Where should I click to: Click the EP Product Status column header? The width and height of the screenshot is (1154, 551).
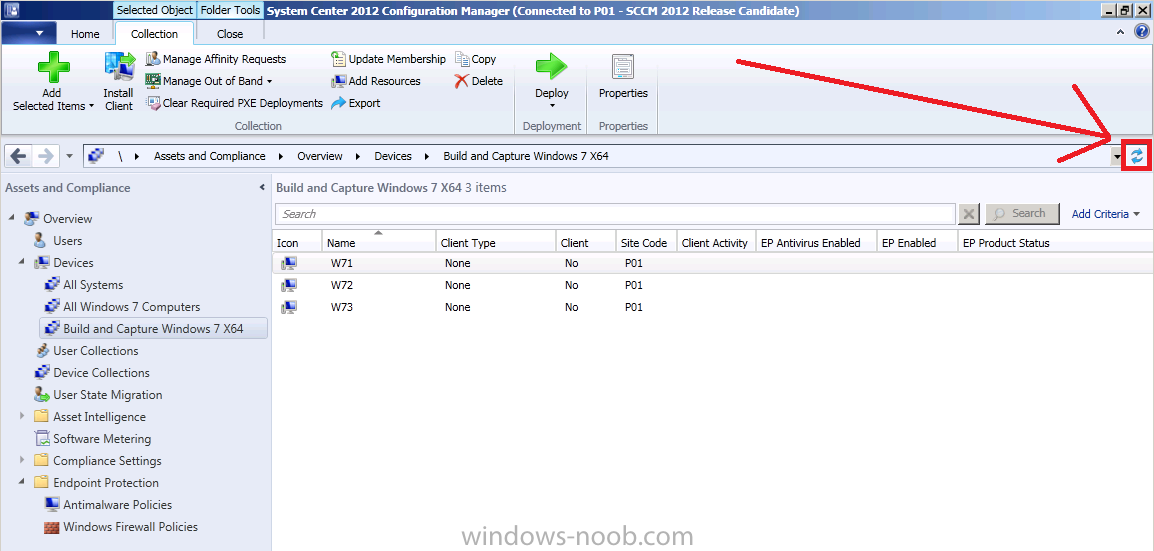[x=1055, y=242]
